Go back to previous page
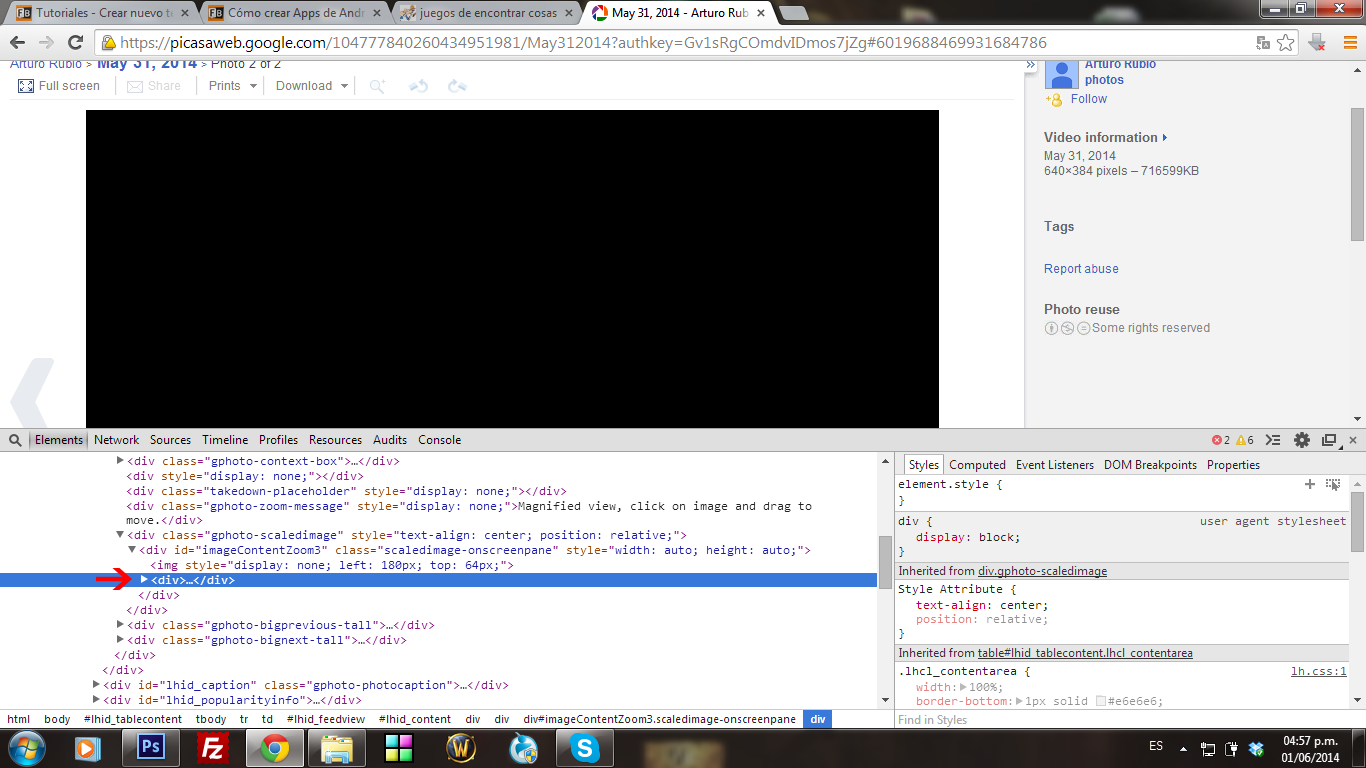The height and width of the screenshot is (768, 1366). click(x=17, y=42)
